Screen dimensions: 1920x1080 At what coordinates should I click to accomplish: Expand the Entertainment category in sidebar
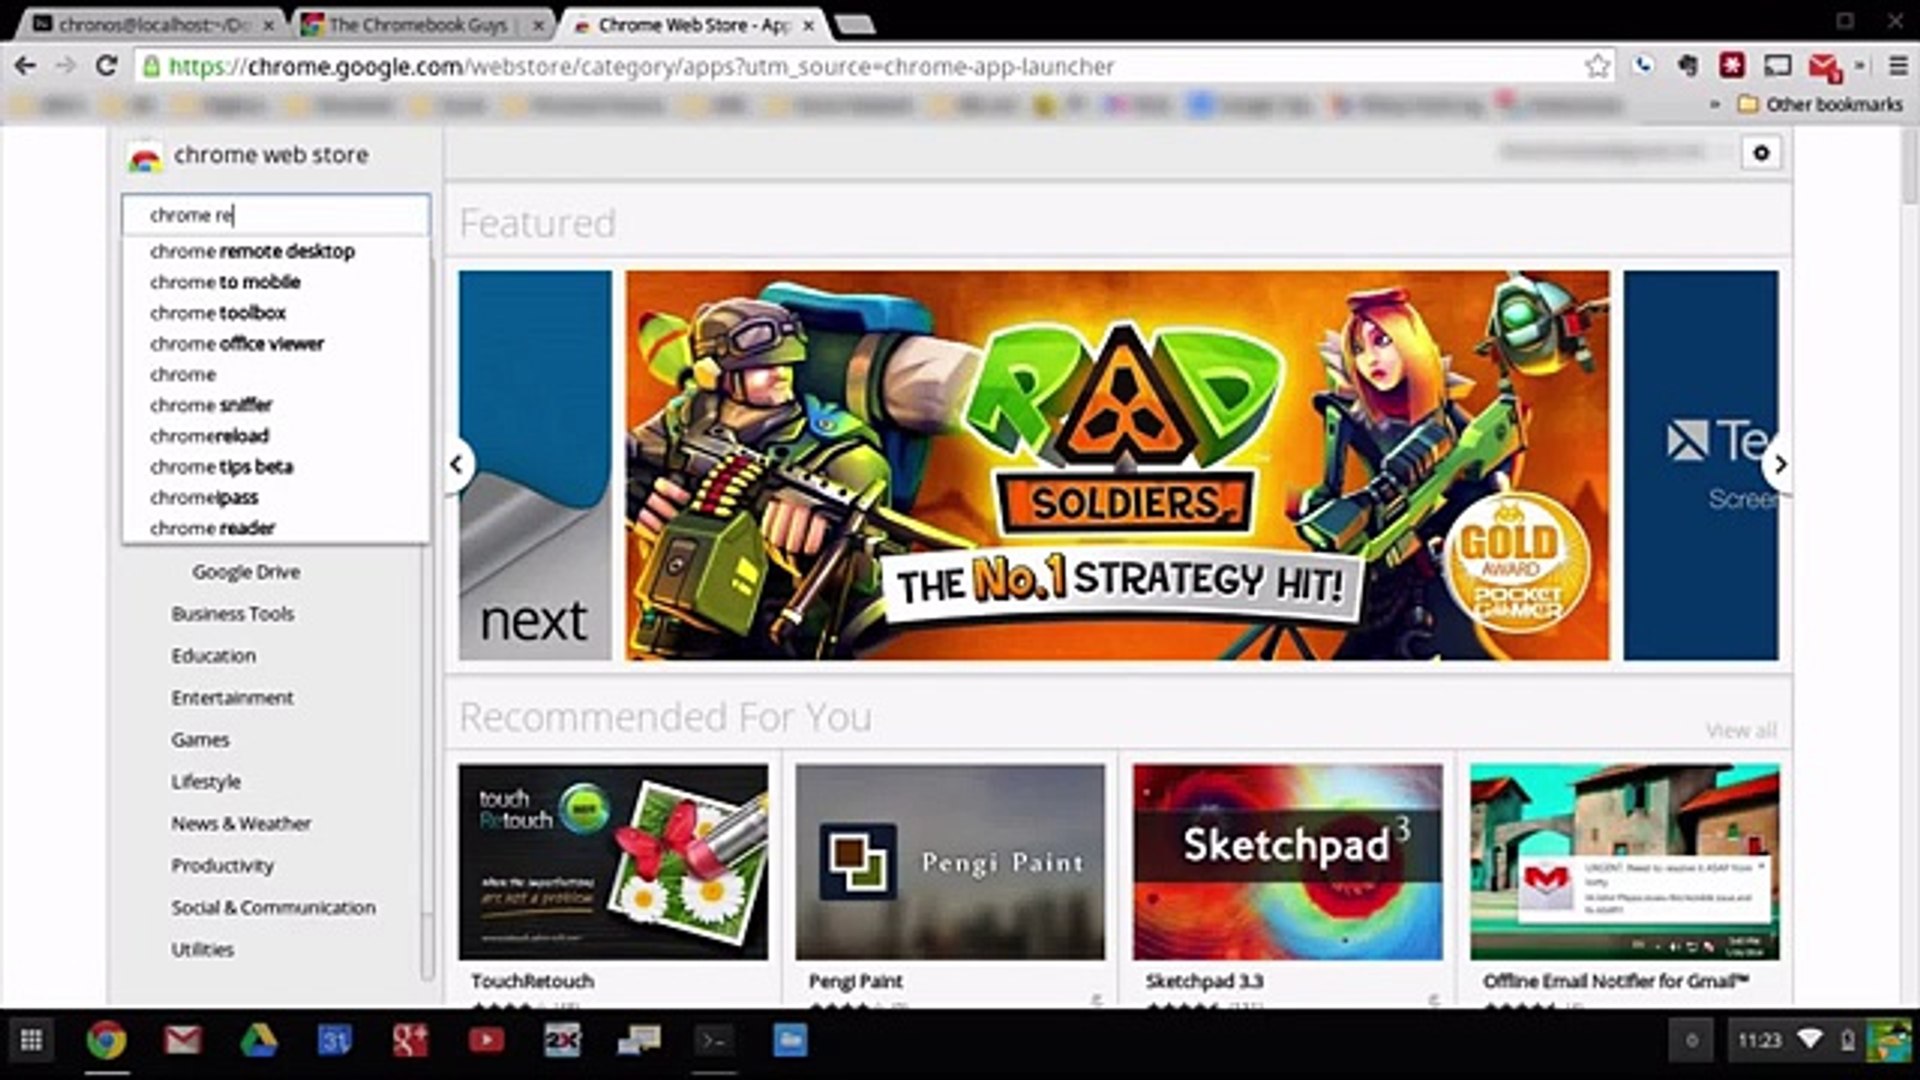[232, 696]
